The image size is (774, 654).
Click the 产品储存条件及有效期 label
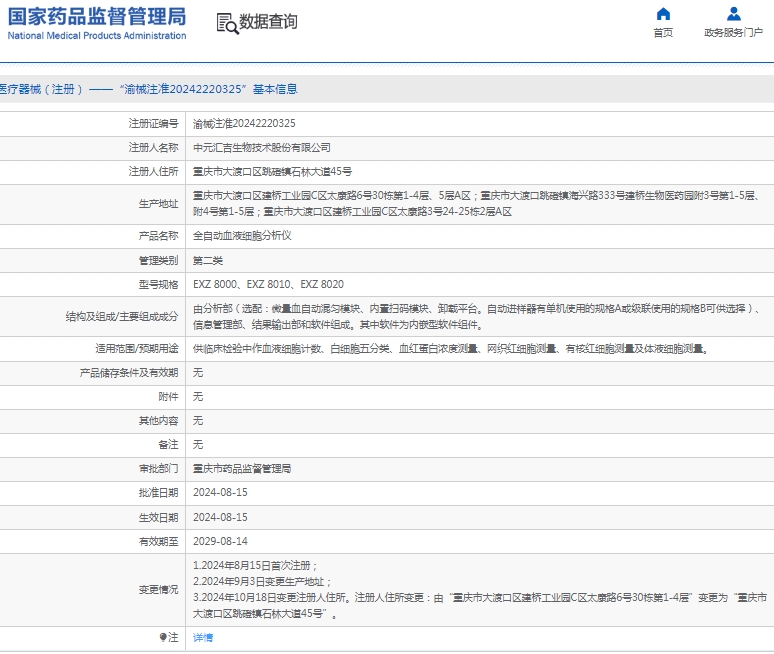[129, 373]
